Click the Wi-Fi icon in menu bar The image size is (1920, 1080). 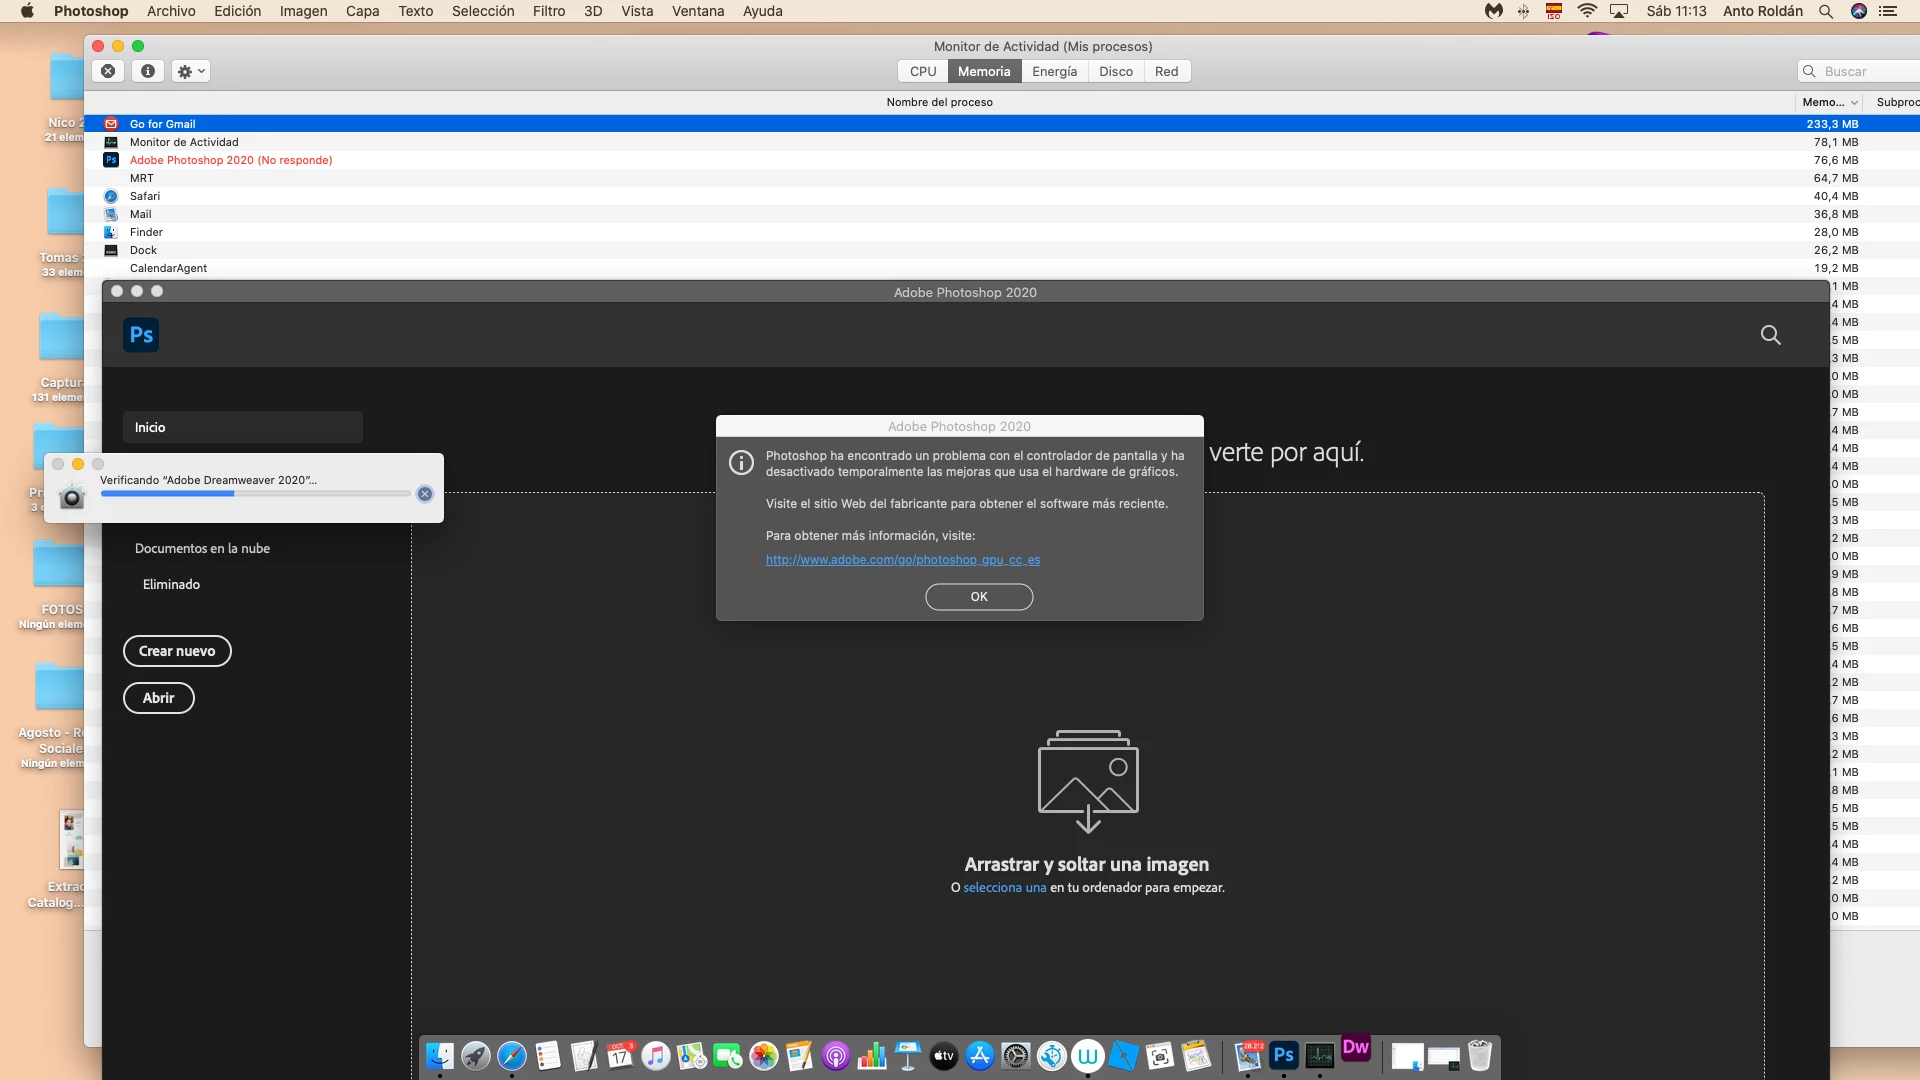click(x=1587, y=11)
